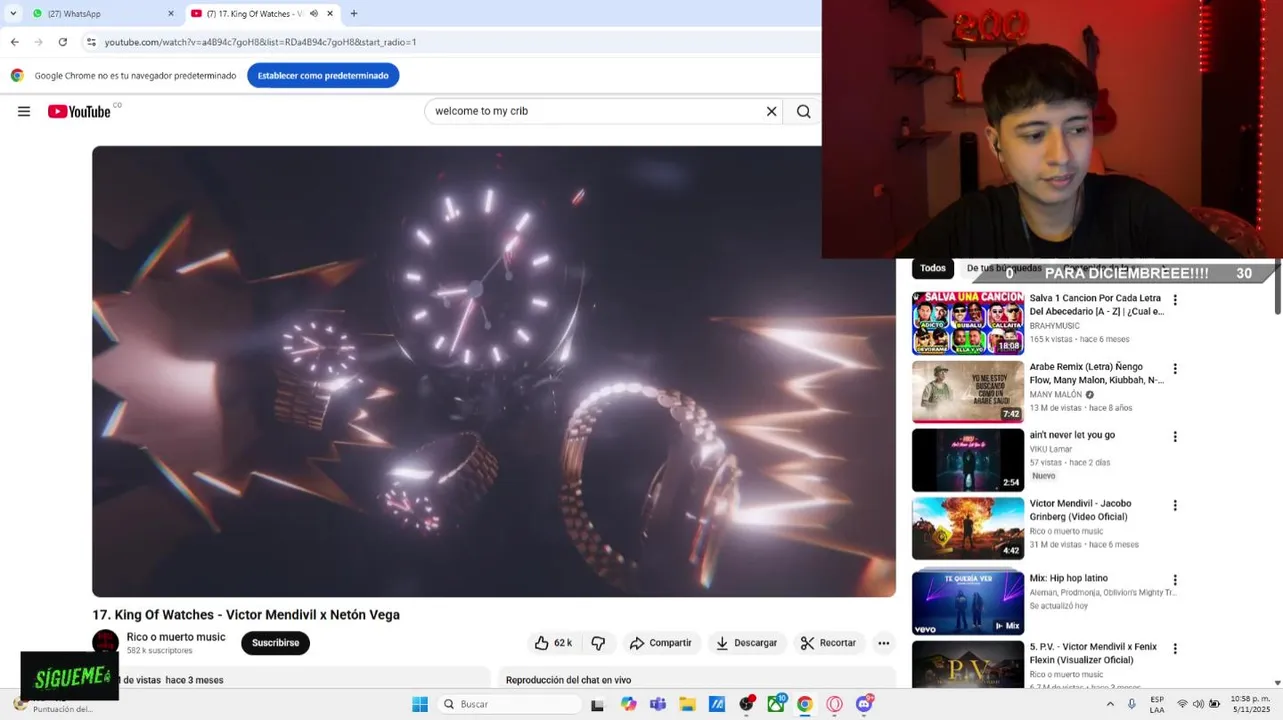Screen dimensions: 1283x720
Task: Click the video title King Of Watches
Action: click(x=246, y=615)
